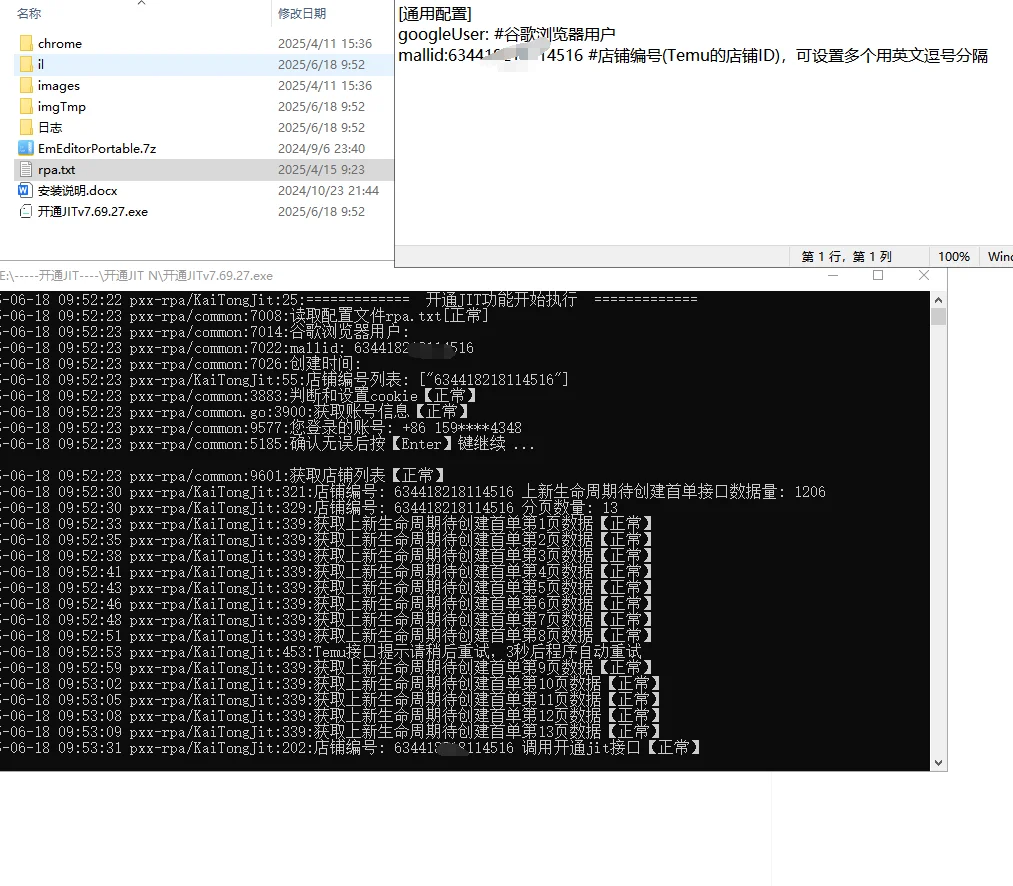Click the 读取配置文件rpa.txt[正常] console line
Image resolution: width=1013 pixels, height=886 pixels.
coord(244,316)
